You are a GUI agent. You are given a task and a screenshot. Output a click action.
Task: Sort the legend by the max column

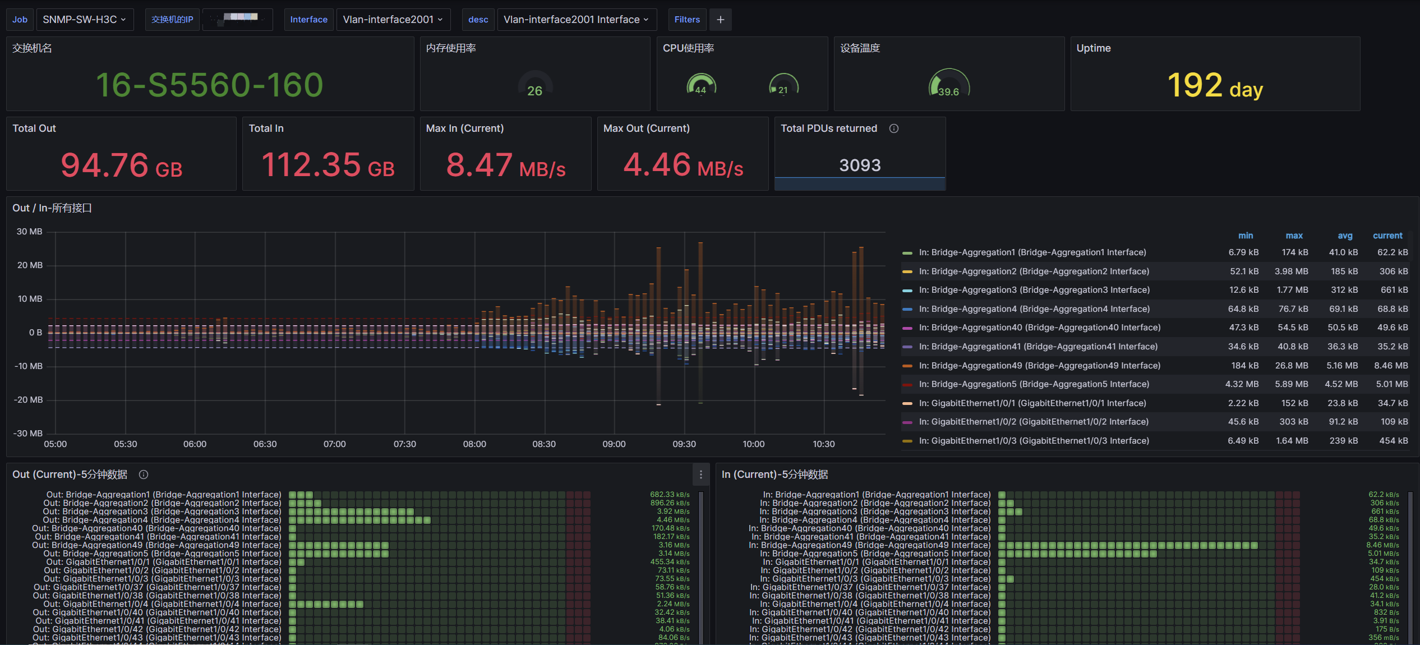pos(1294,236)
